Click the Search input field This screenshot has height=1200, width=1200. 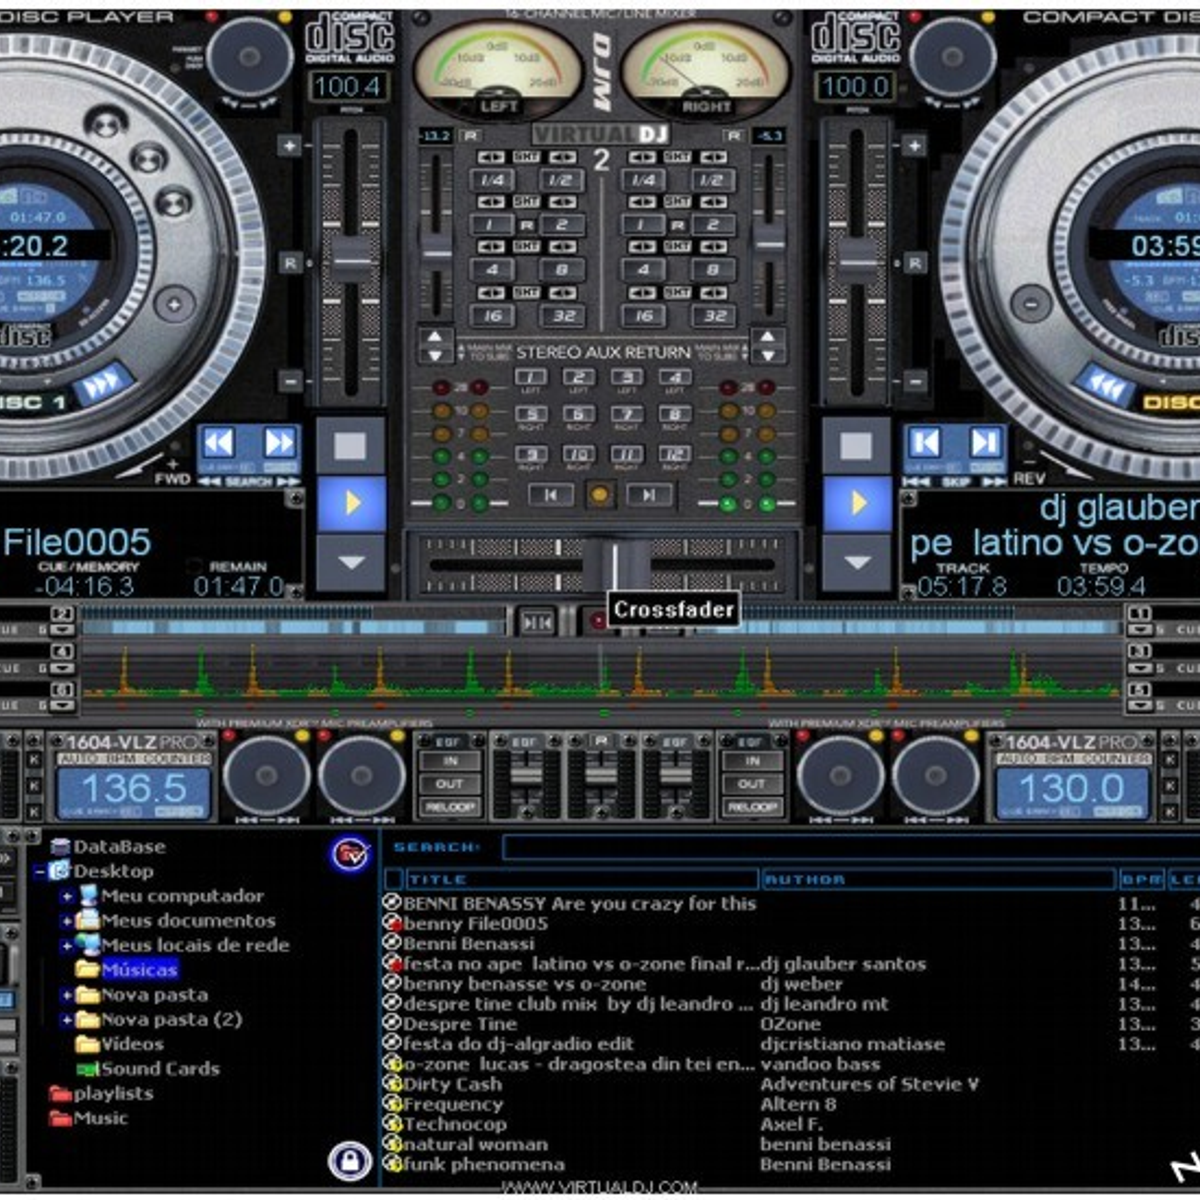coord(850,848)
